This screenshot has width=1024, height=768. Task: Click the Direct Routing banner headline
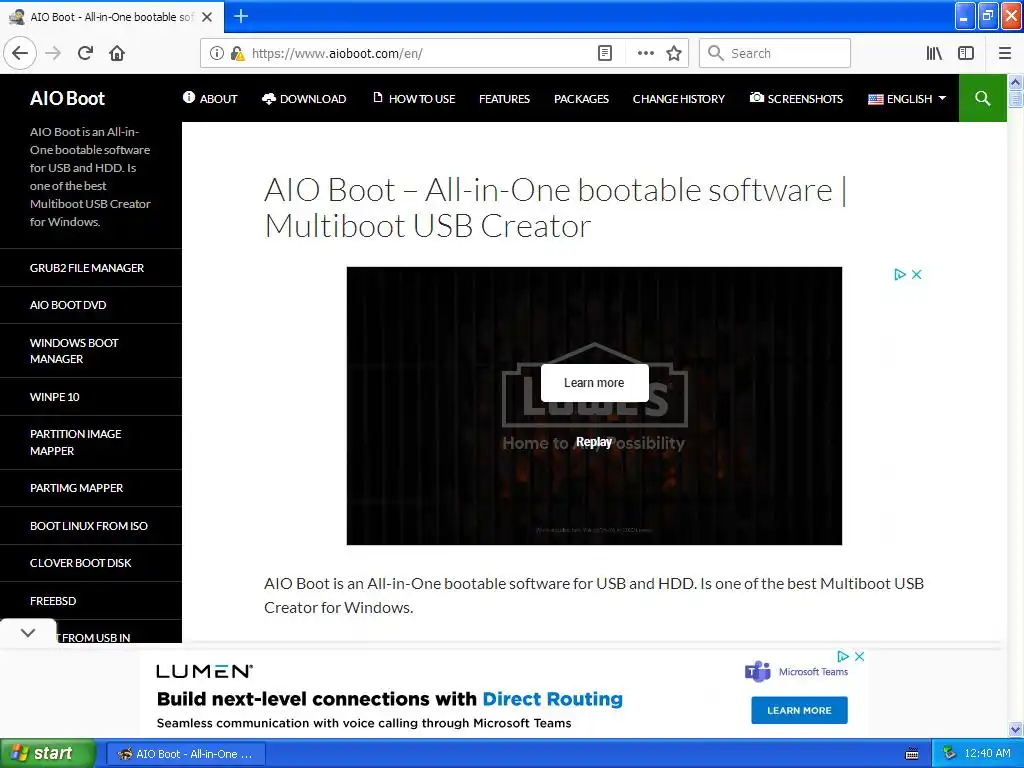[390, 699]
